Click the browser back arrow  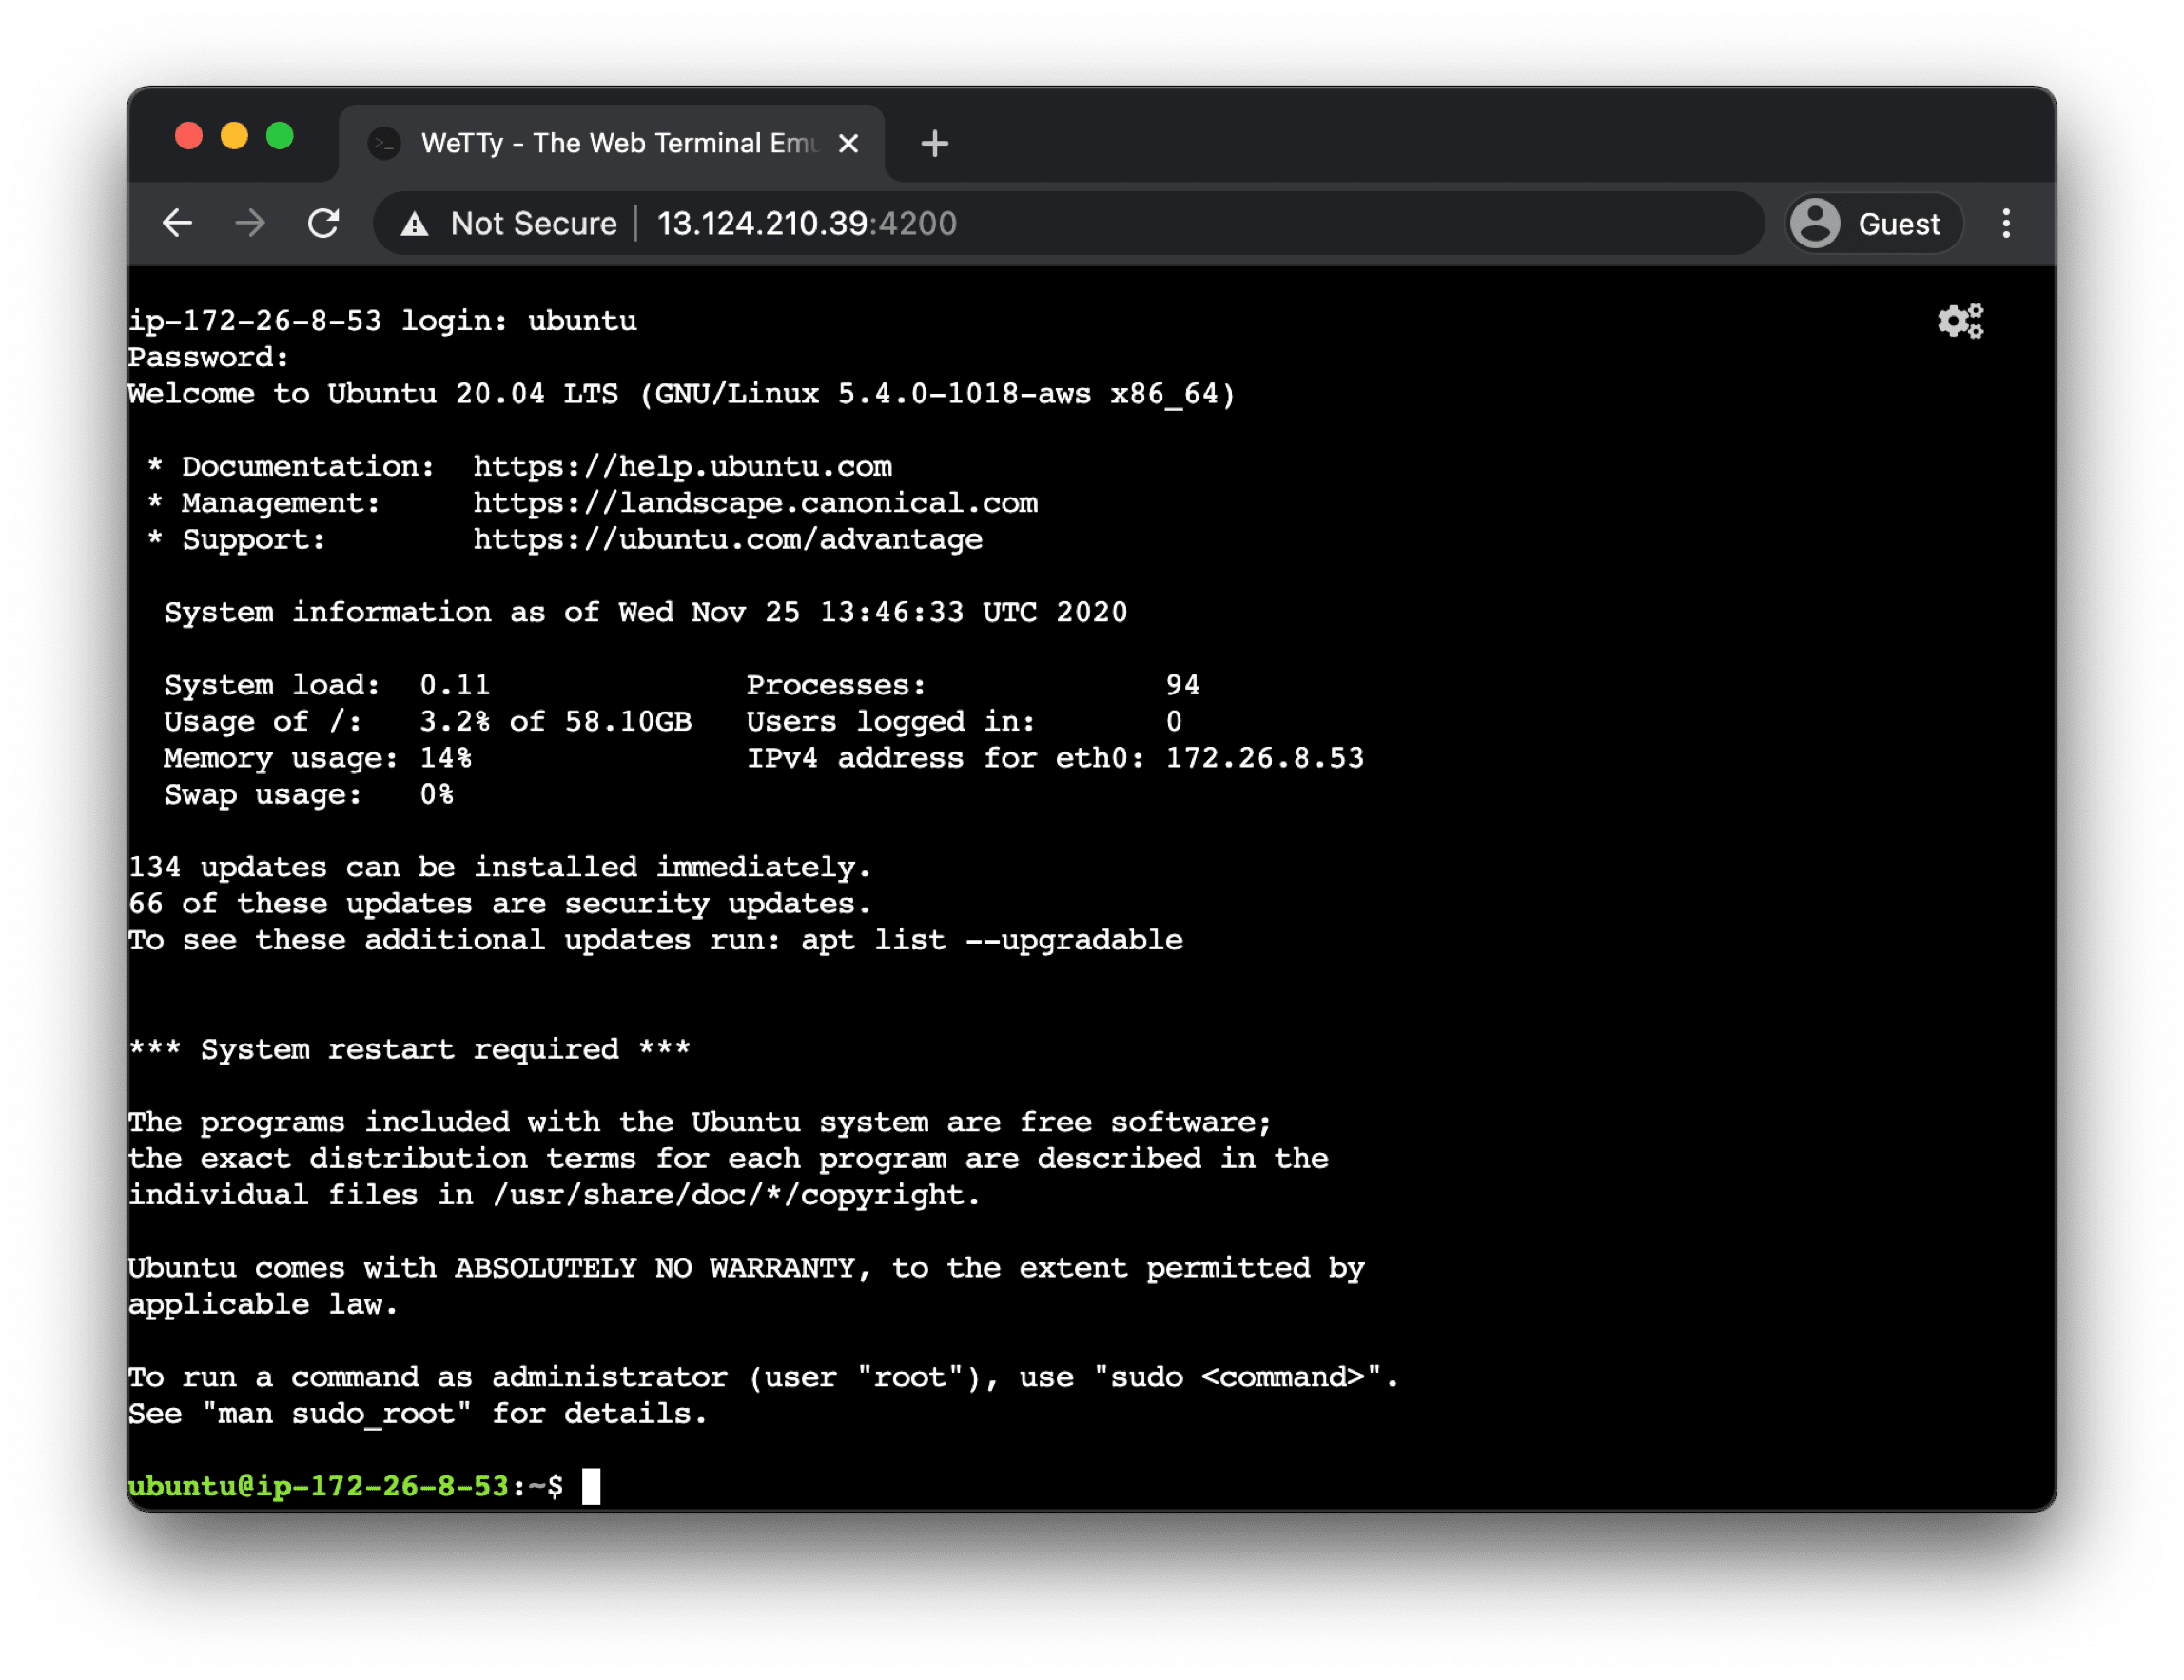pyautogui.click(x=178, y=223)
